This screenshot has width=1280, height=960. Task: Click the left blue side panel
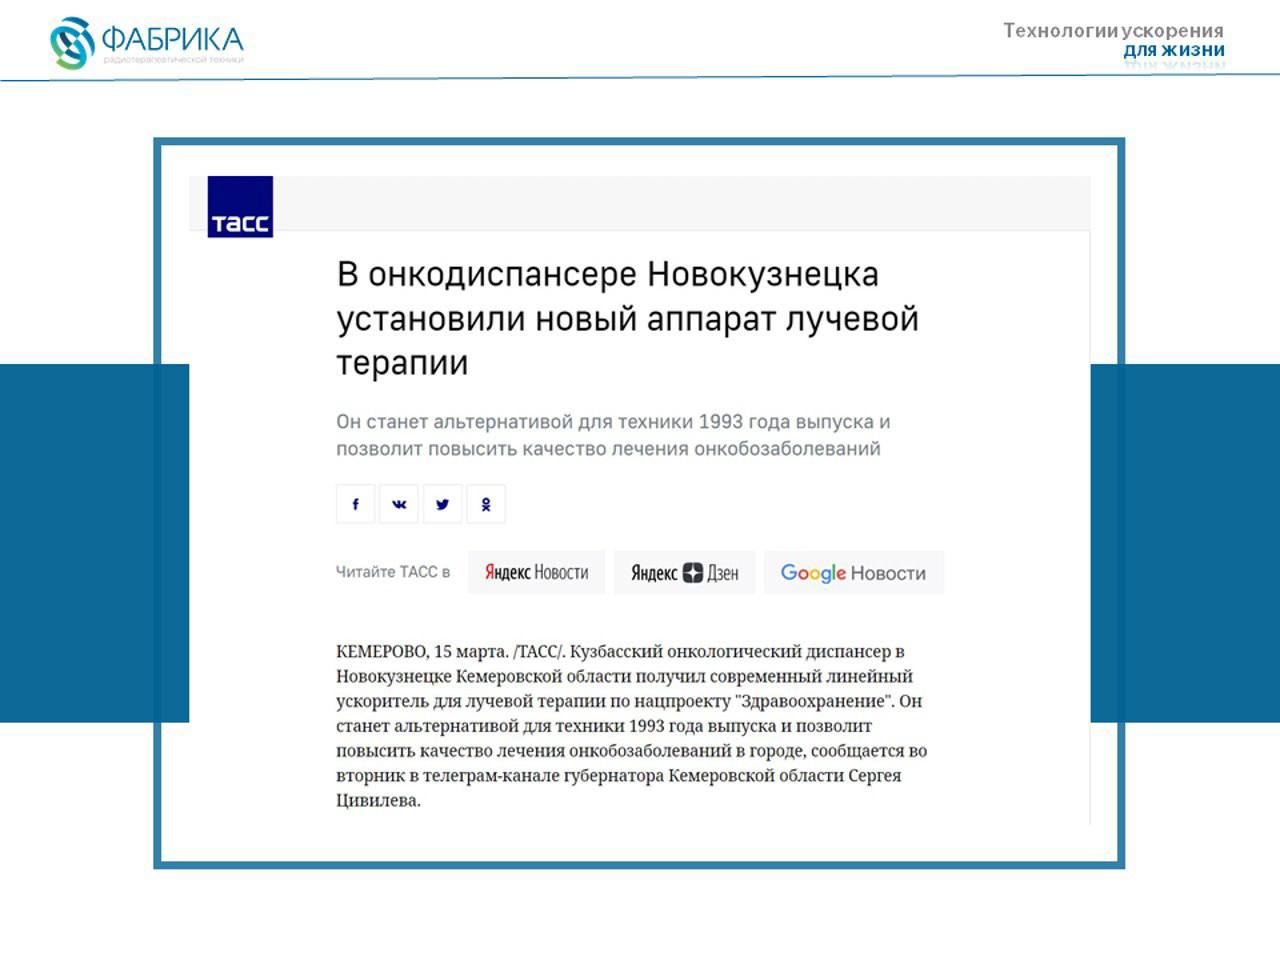tap(94, 543)
